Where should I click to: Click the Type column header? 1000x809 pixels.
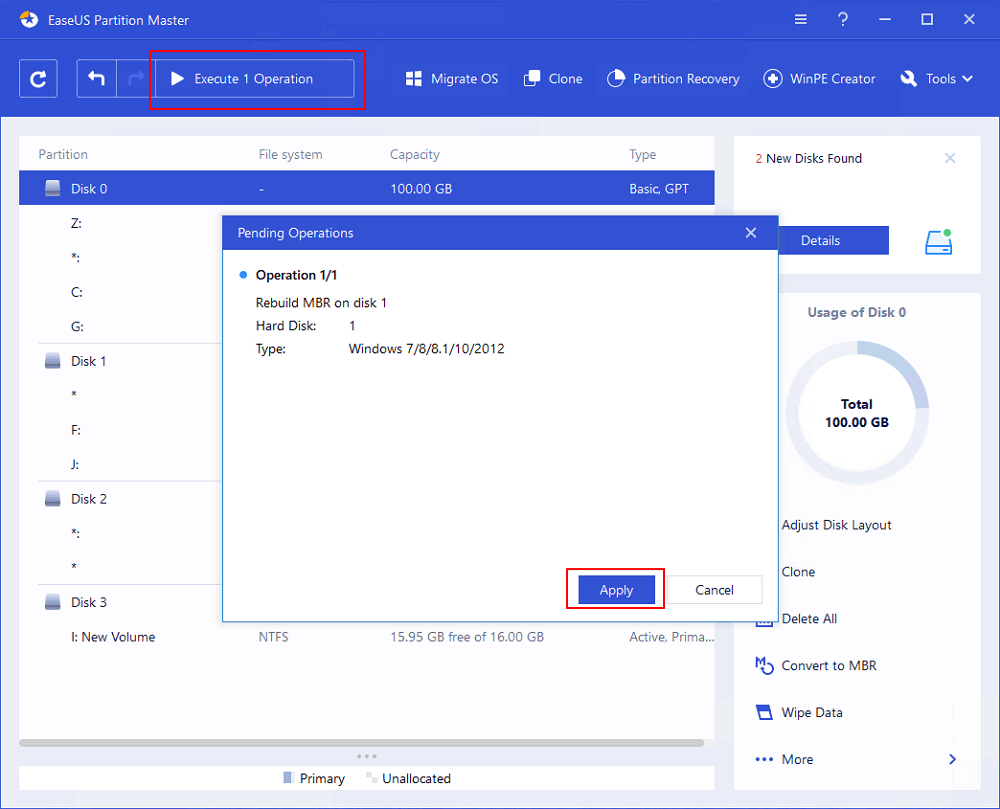[642, 154]
